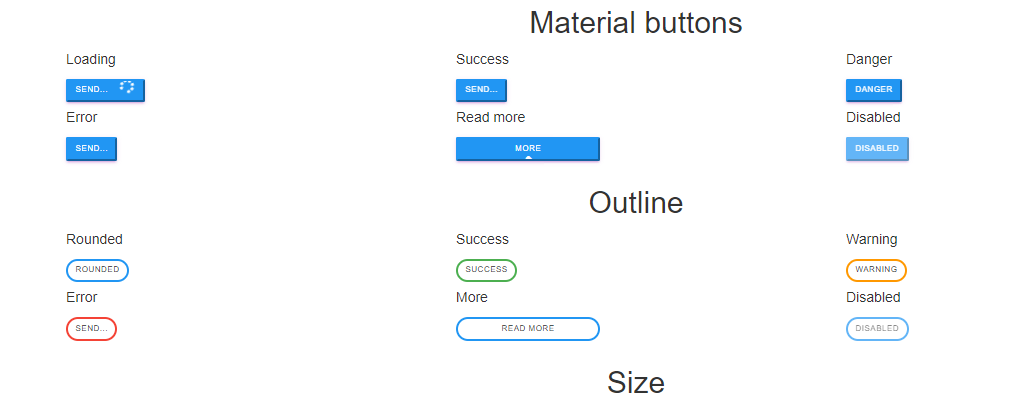Click the blue DANGER button
Viewport: 1010px width, 400px height.
[x=873, y=90]
